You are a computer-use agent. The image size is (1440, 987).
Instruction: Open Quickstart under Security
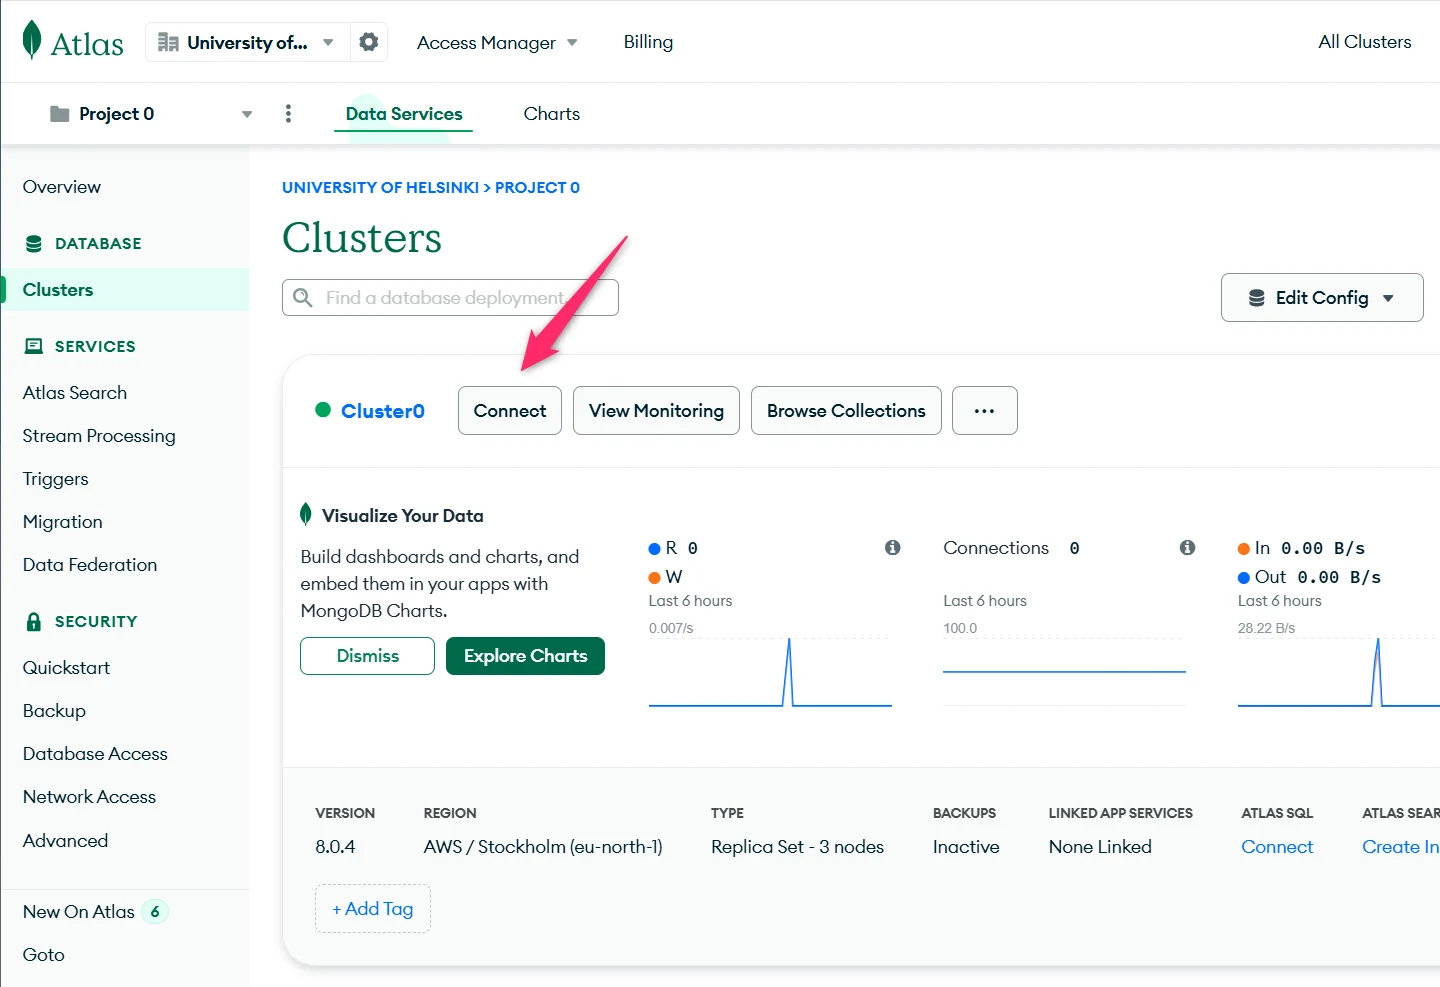[66, 668]
